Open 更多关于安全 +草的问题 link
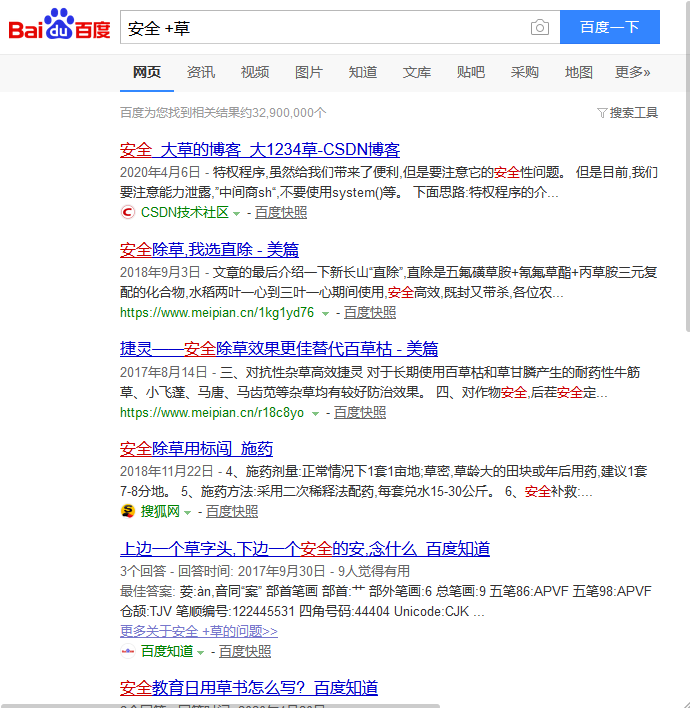 click(x=199, y=631)
